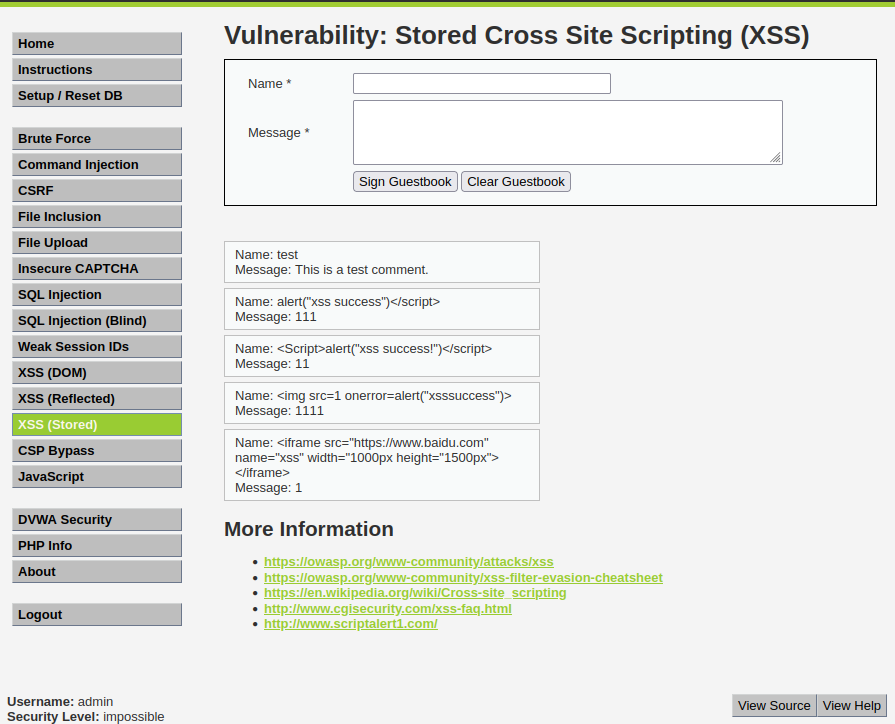Click the View Help button
This screenshot has width=895, height=724.
[852, 706]
